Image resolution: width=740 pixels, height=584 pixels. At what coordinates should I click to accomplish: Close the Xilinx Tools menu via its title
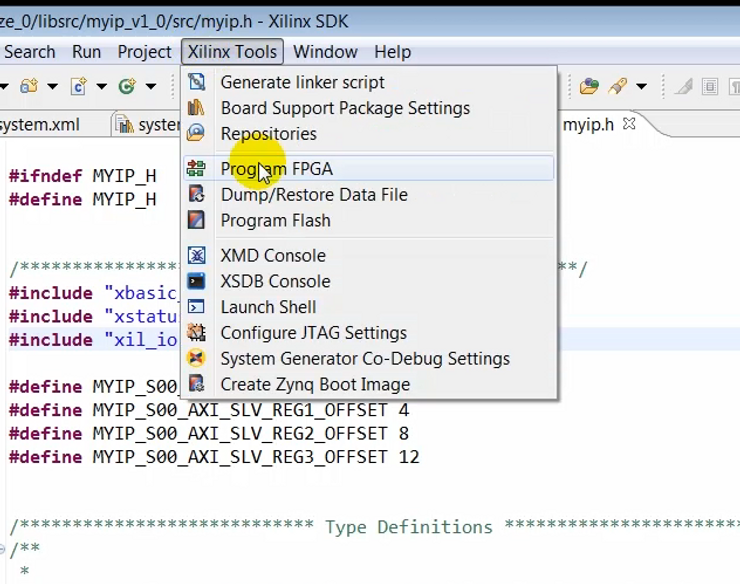[x=232, y=52]
